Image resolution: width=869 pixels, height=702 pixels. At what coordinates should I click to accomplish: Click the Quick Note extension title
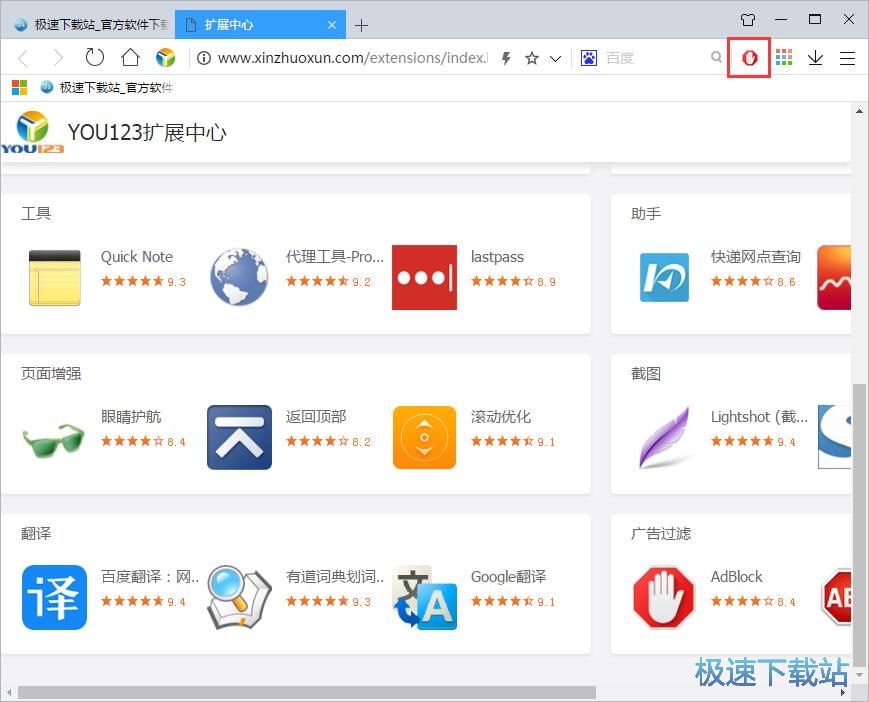(x=137, y=257)
